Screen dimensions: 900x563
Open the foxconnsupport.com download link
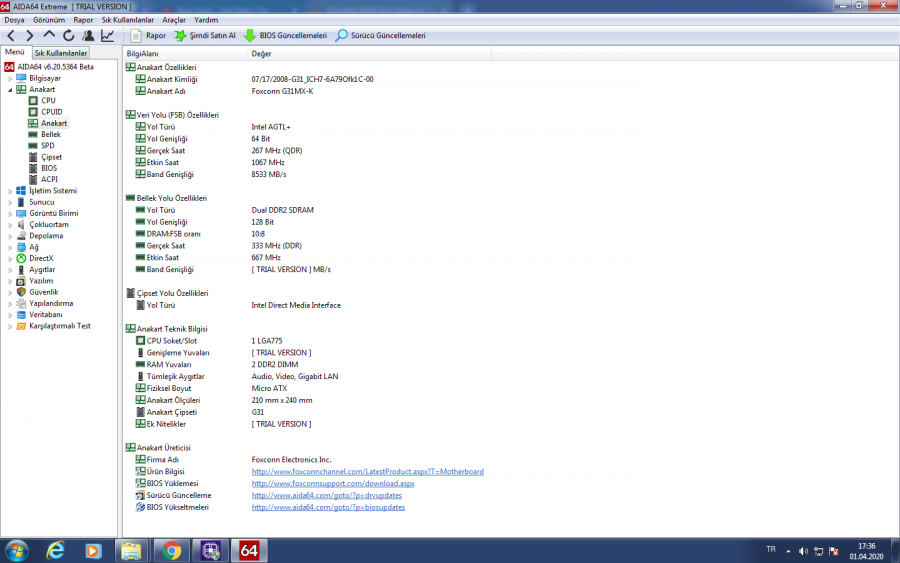point(333,484)
